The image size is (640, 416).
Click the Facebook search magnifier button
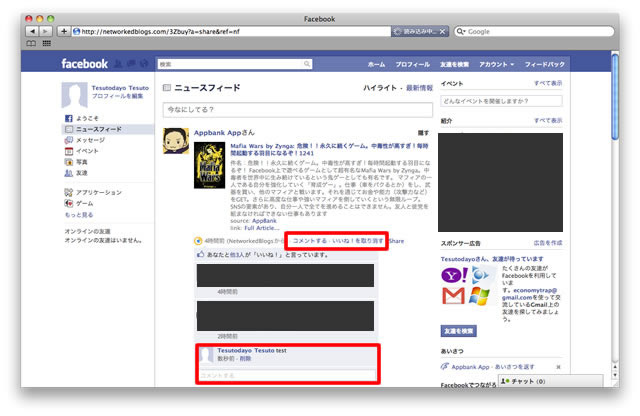click(x=307, y=64)
